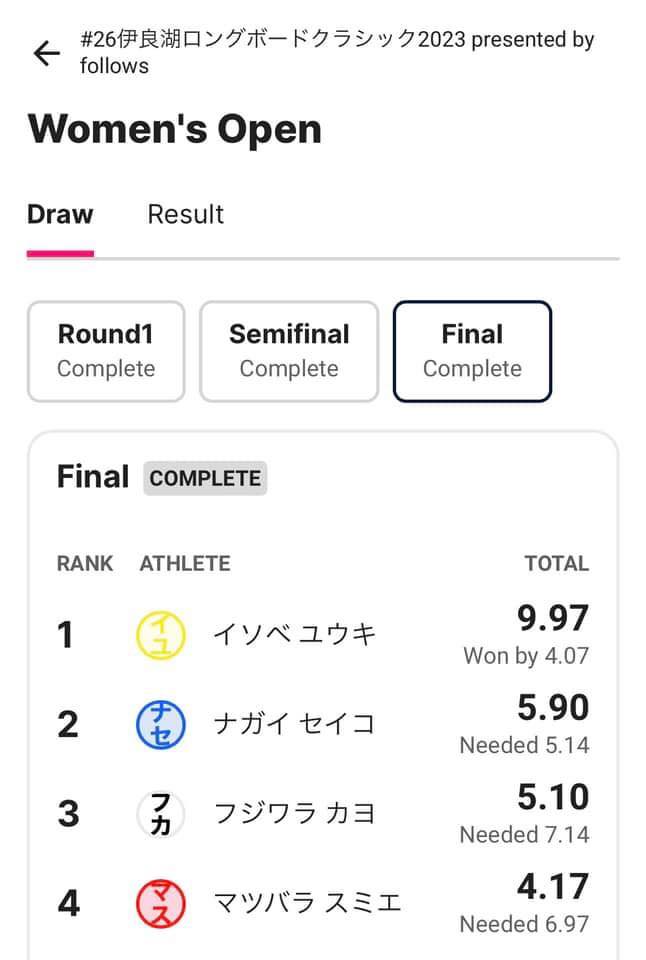This screenshot has height=960, width=646.
Task: Select the Round1 Complete button
Action: point(106,351)
